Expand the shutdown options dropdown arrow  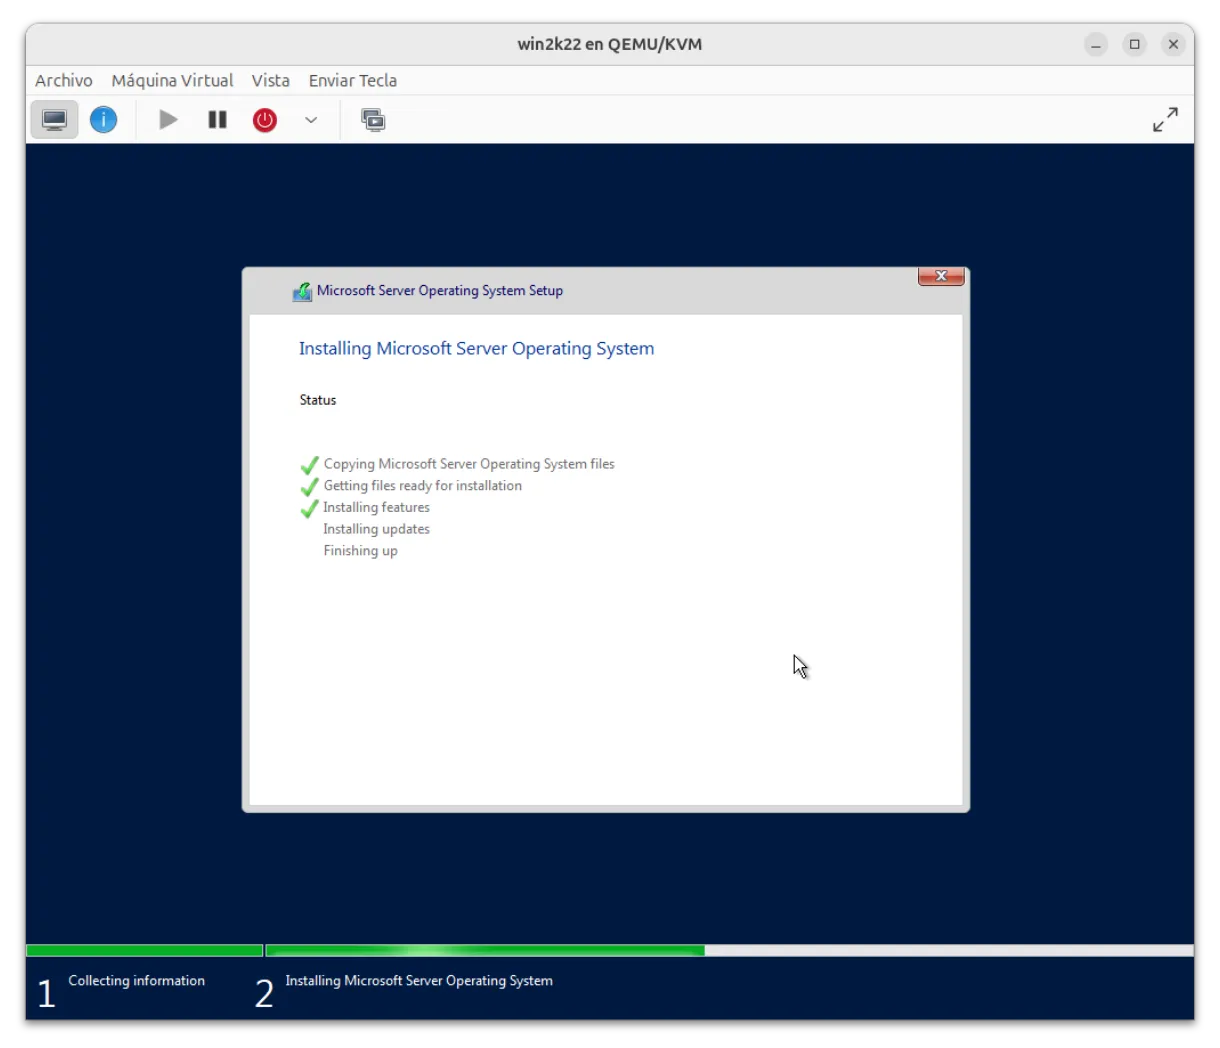point(311,120)
